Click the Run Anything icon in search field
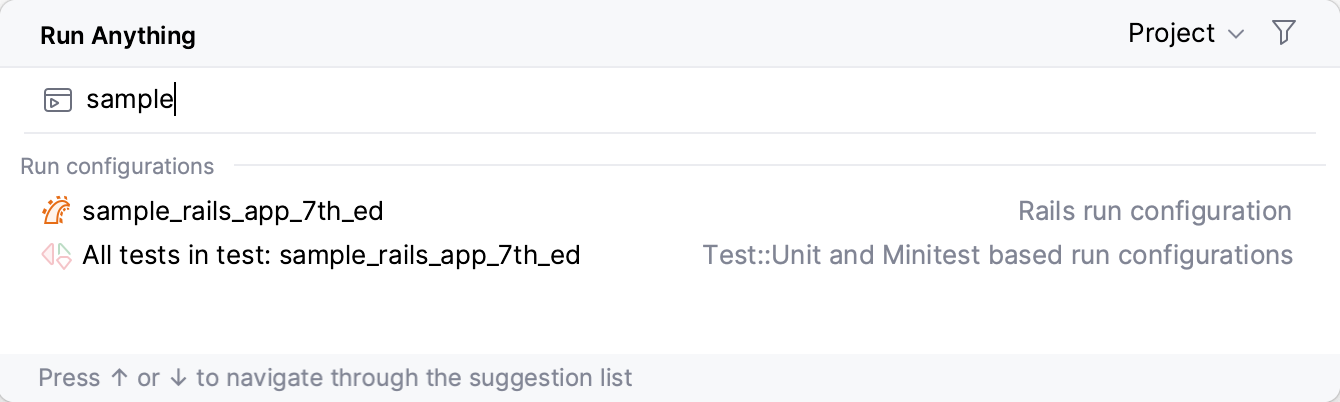This screenshot has width=1340, height=402. 58,100
